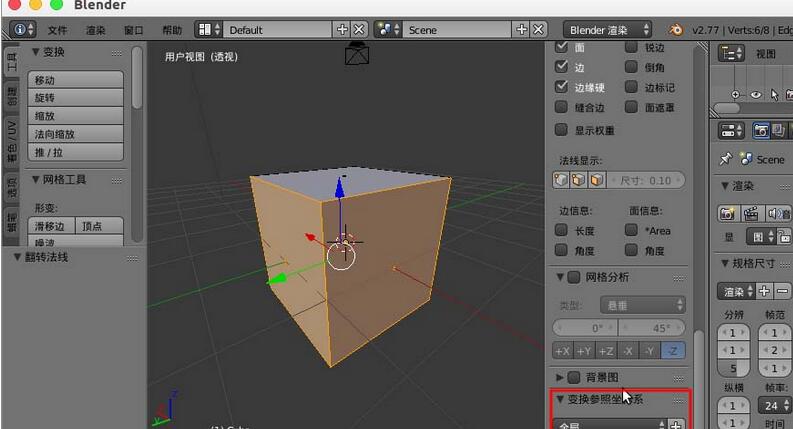Open the 渲染 menu in the header

coord(95,30)
